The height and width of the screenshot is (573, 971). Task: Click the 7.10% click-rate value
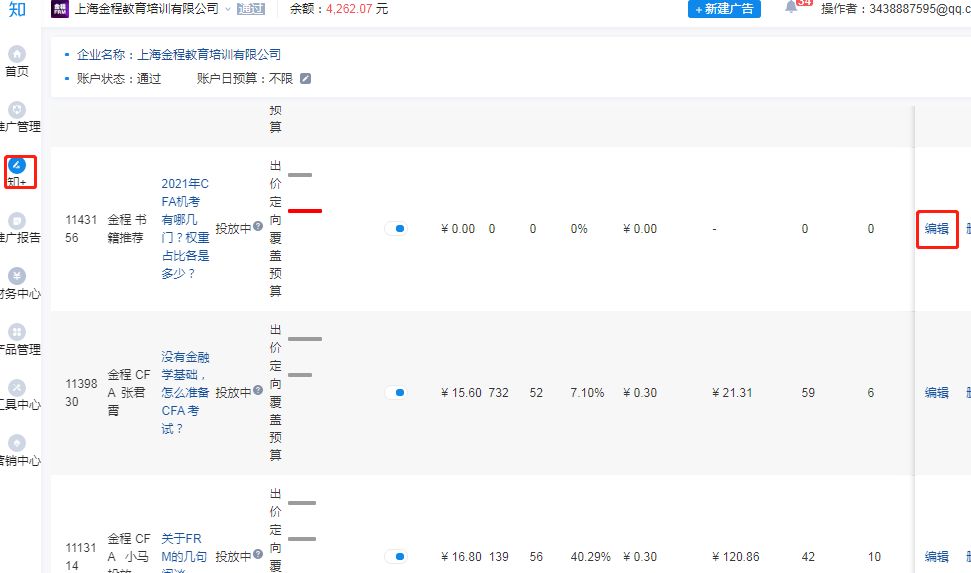click(x=587, y=393)
